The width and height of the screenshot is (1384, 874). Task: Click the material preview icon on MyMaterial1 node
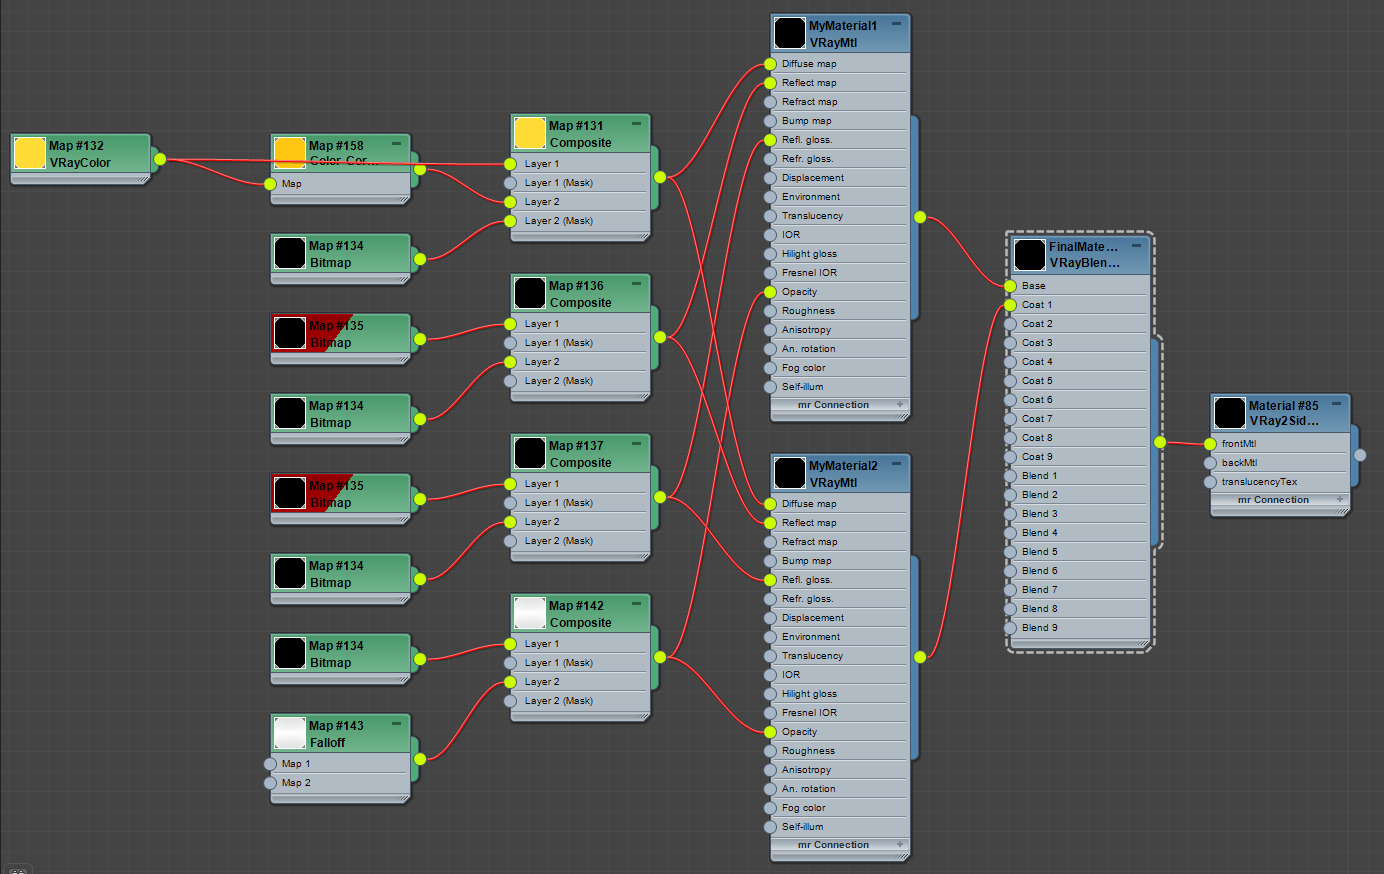pos(789,32)
